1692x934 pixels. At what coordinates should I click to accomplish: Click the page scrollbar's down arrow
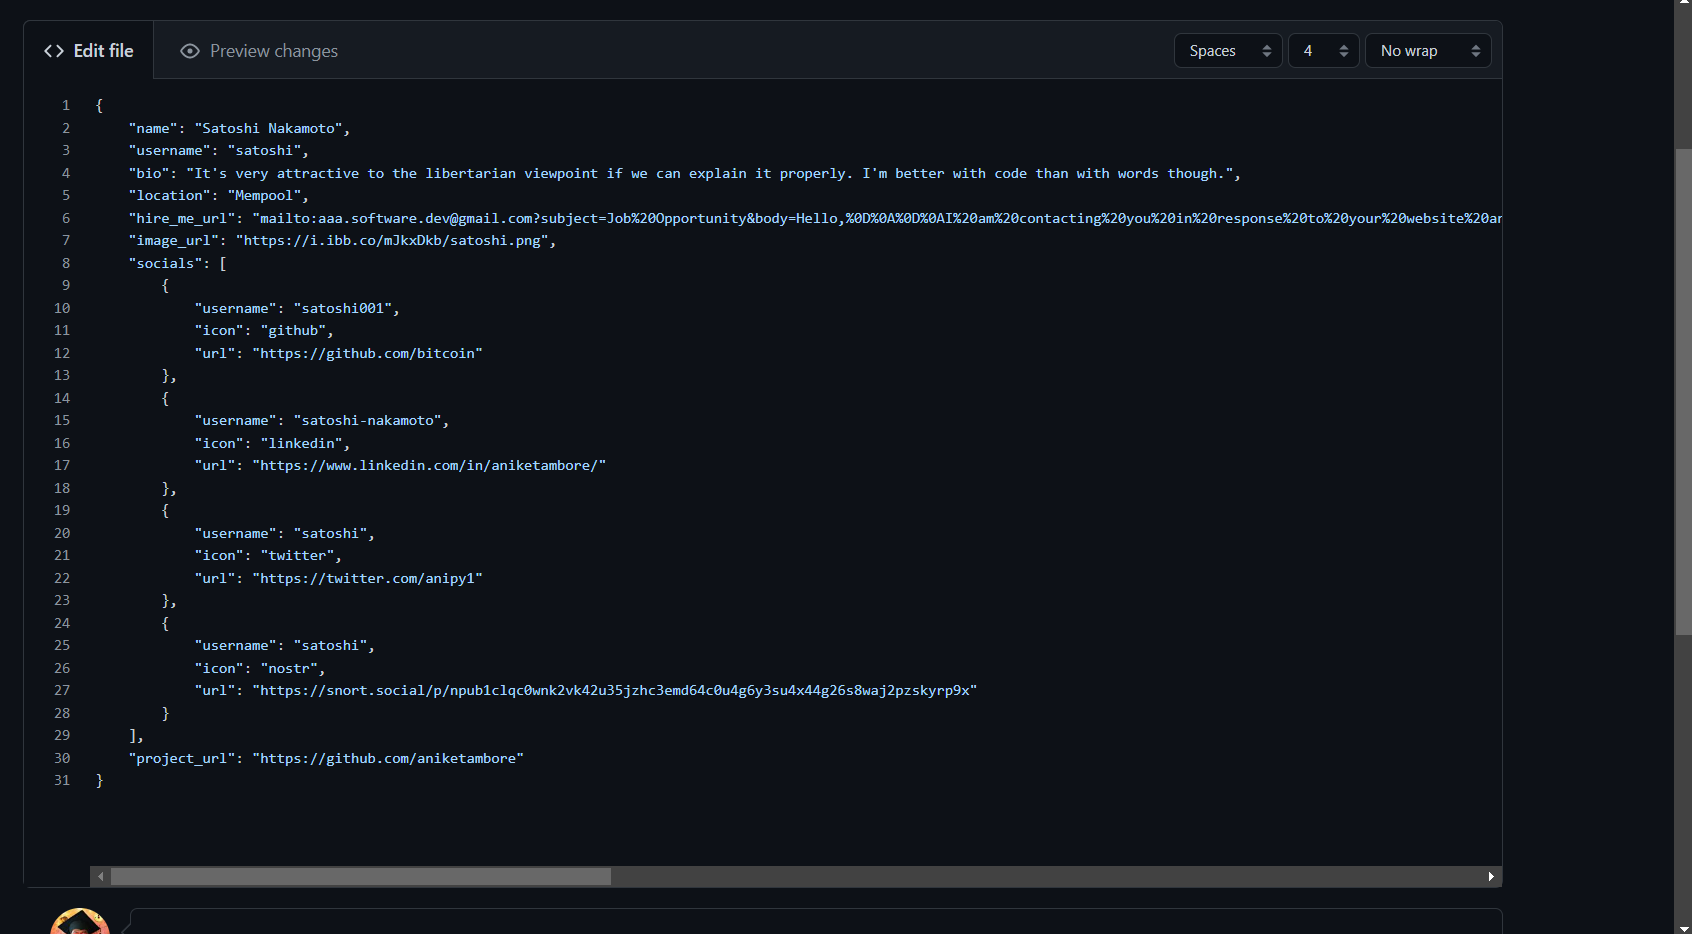coord(1683,927)
